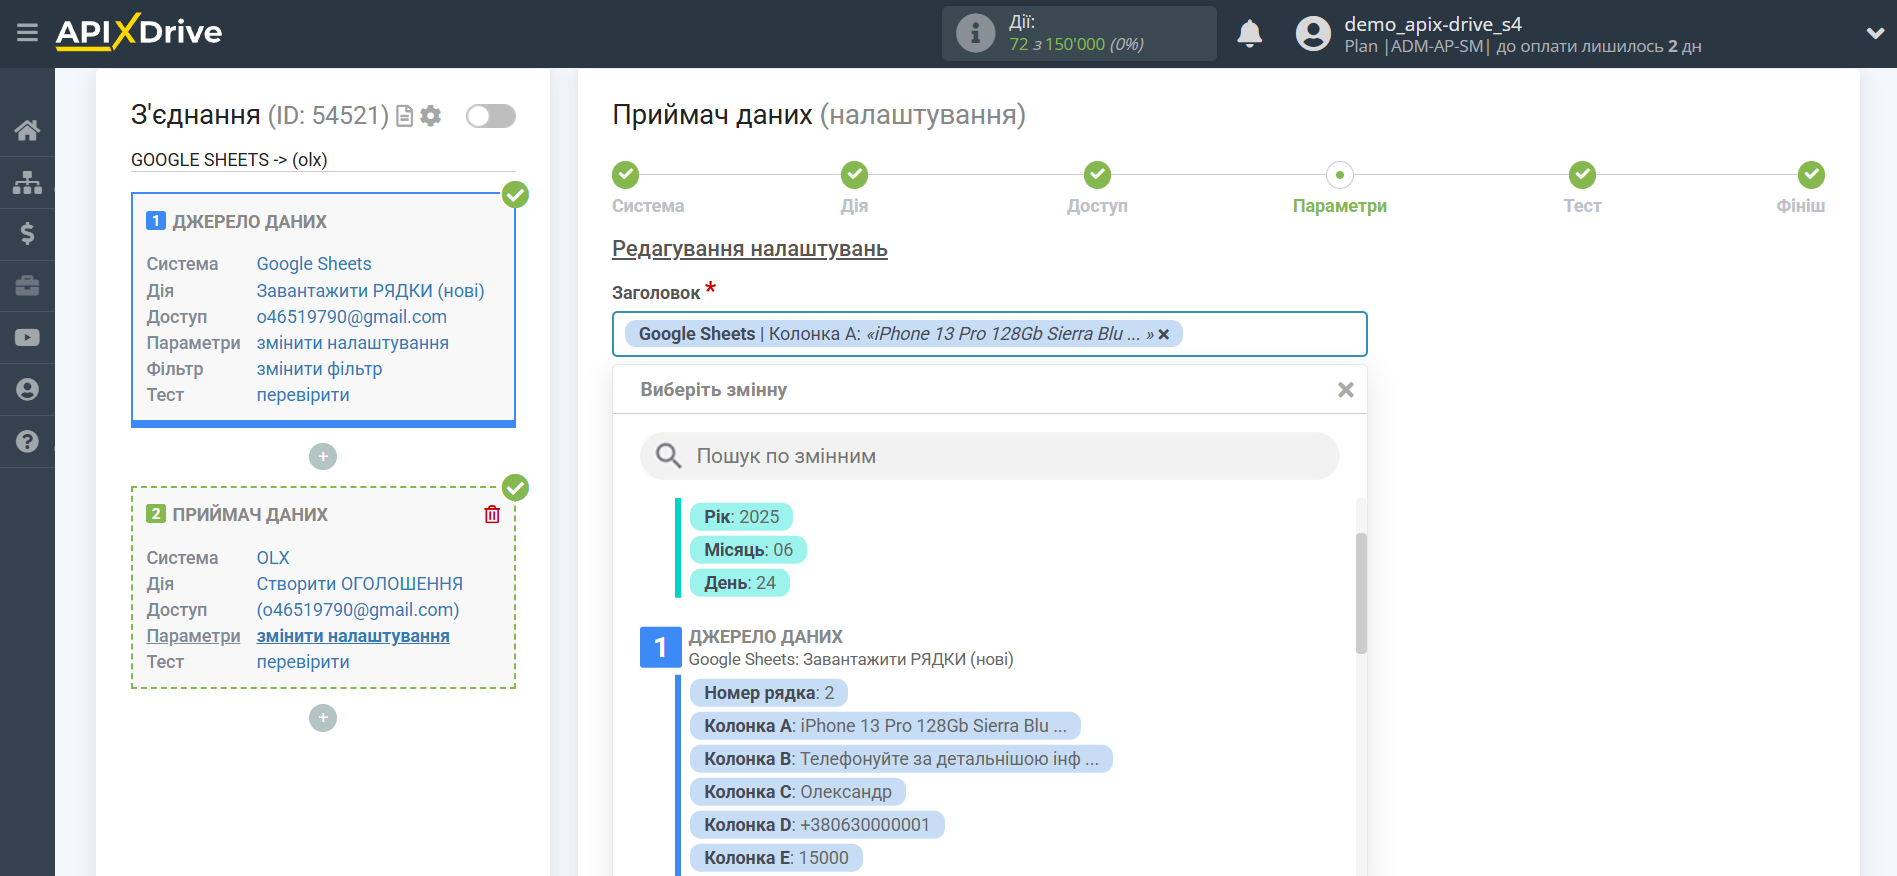Screen dimensions: 1897x876
Task: Add a step below the data receiver block
Action: 323,718
